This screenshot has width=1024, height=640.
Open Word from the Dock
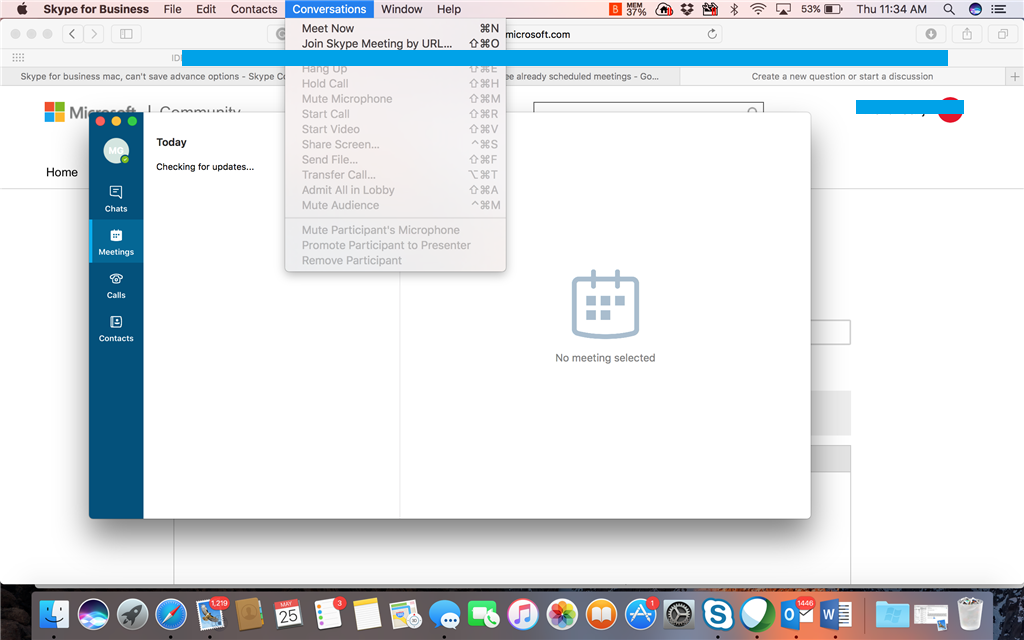pos(835,615)
